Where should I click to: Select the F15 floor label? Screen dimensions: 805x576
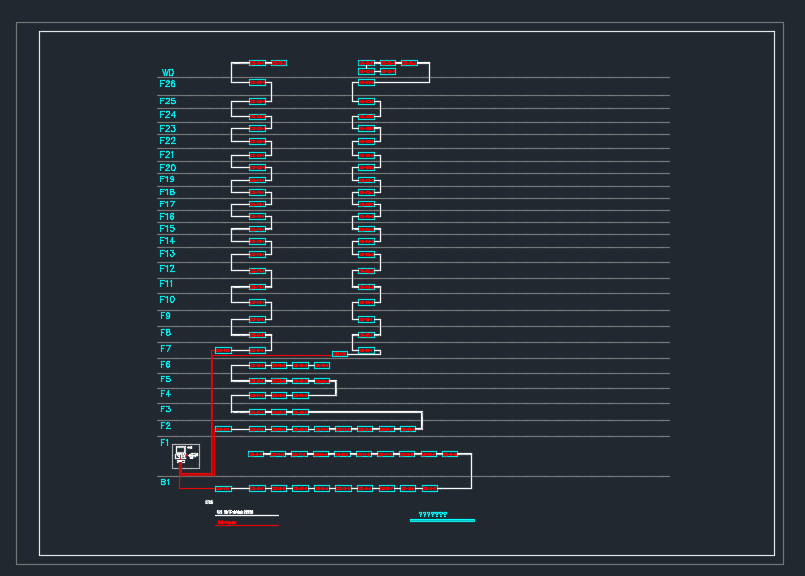pos(167,228)
